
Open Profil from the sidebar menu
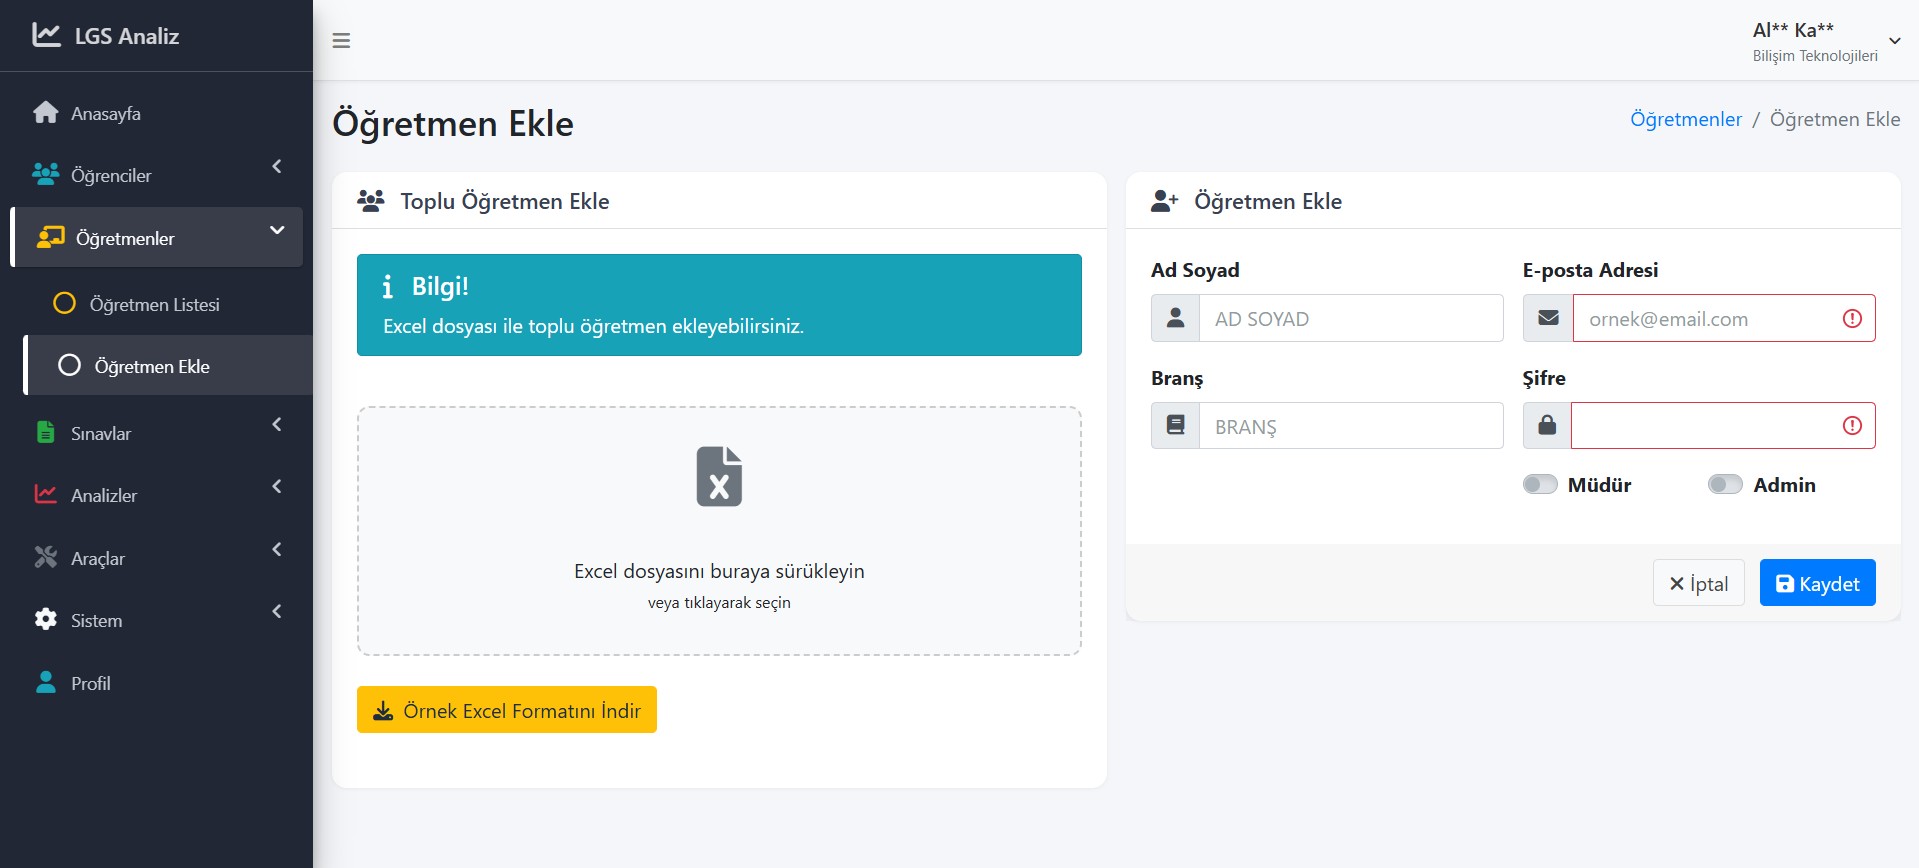coord(90,684)
